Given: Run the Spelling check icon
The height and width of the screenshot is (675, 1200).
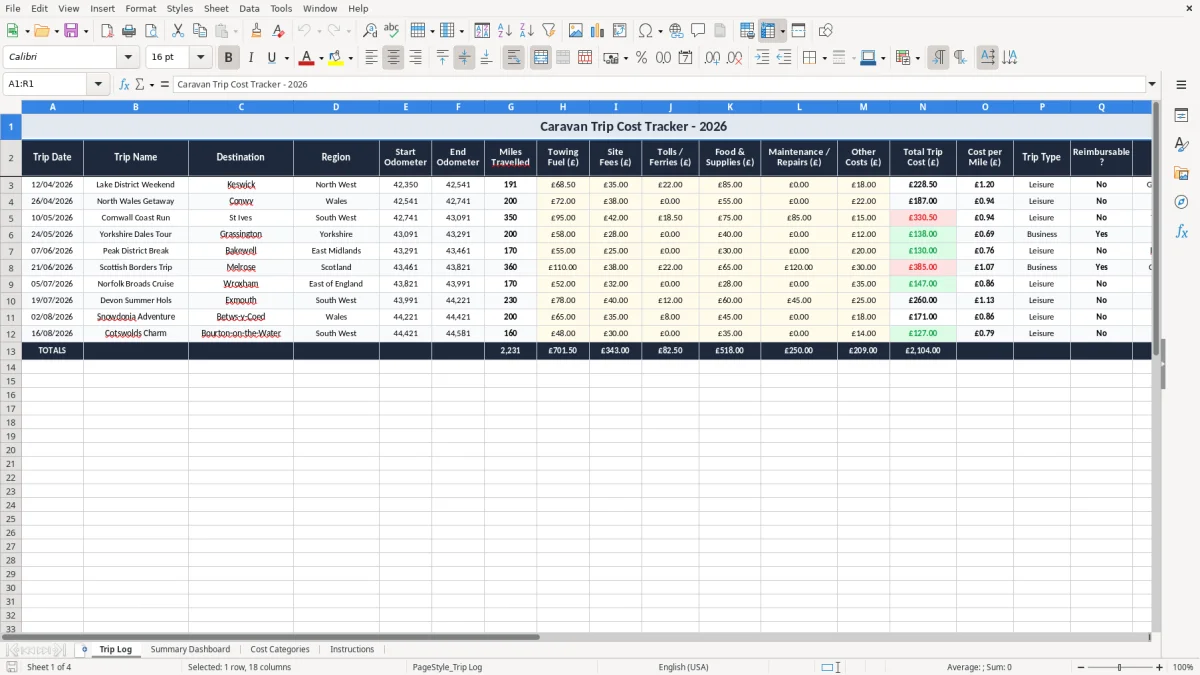Looking at the screenshot, I should 391,31.
